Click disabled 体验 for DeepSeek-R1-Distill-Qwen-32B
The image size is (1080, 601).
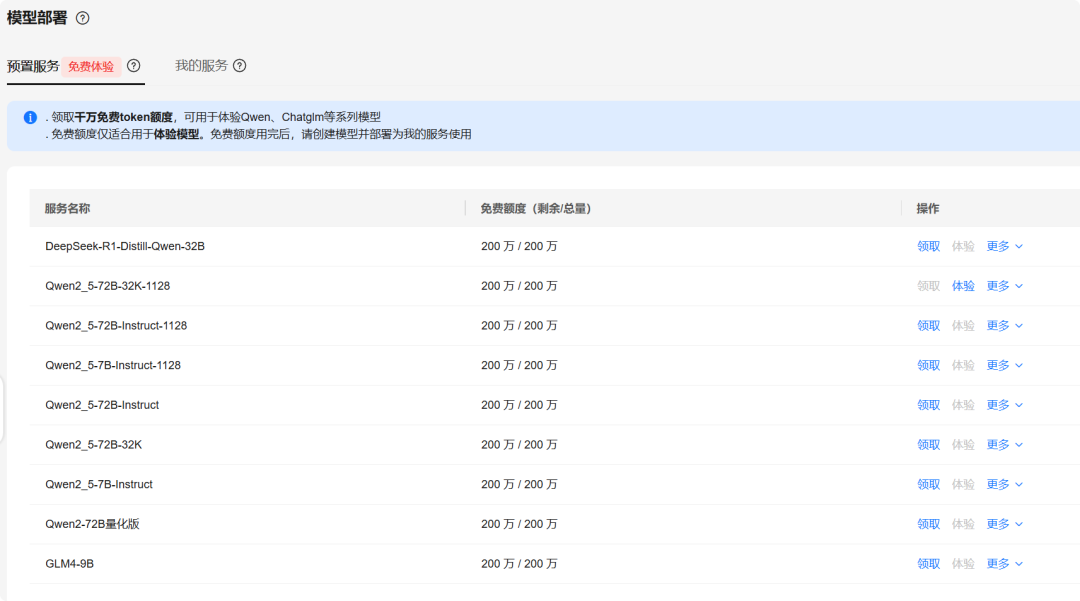963,246
